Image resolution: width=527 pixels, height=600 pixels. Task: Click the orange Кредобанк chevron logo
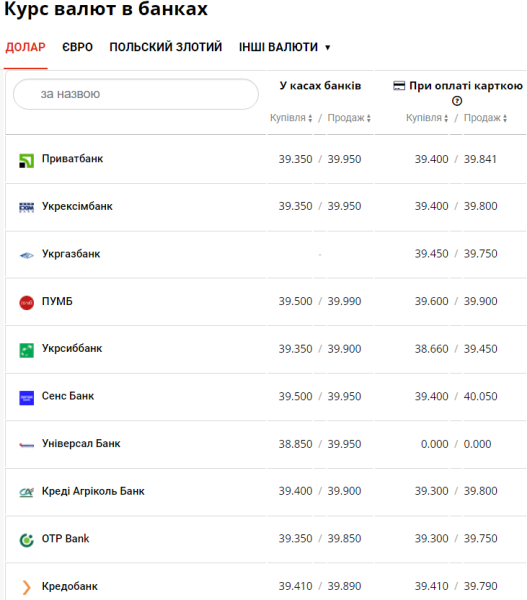26,587
